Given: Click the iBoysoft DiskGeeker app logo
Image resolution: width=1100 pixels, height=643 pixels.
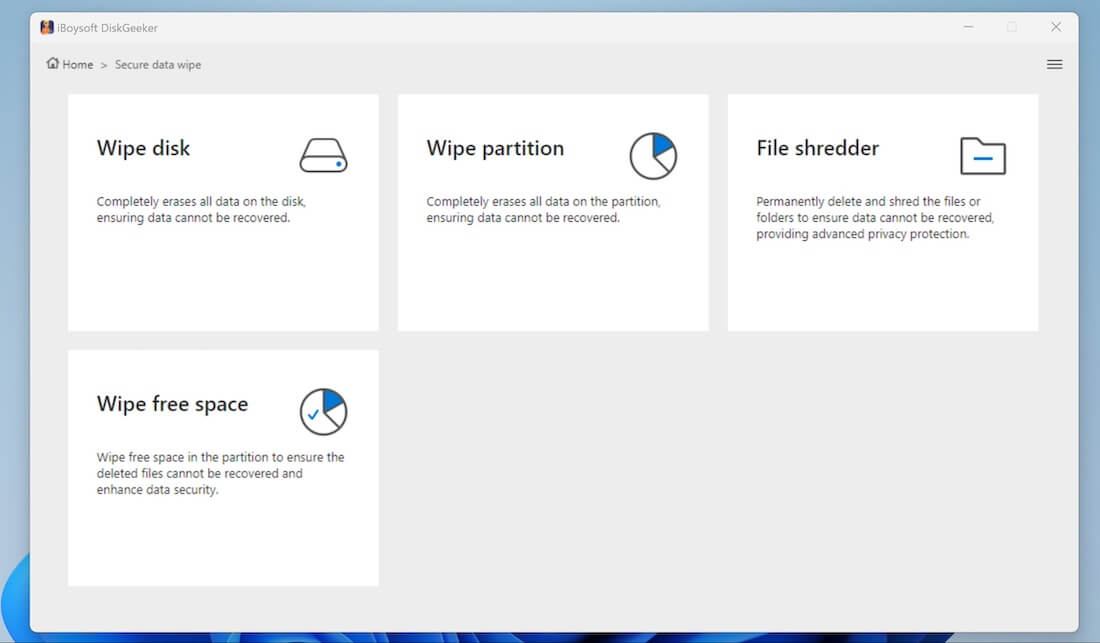Looking at the screenshot, I should (x=47, y=27).
